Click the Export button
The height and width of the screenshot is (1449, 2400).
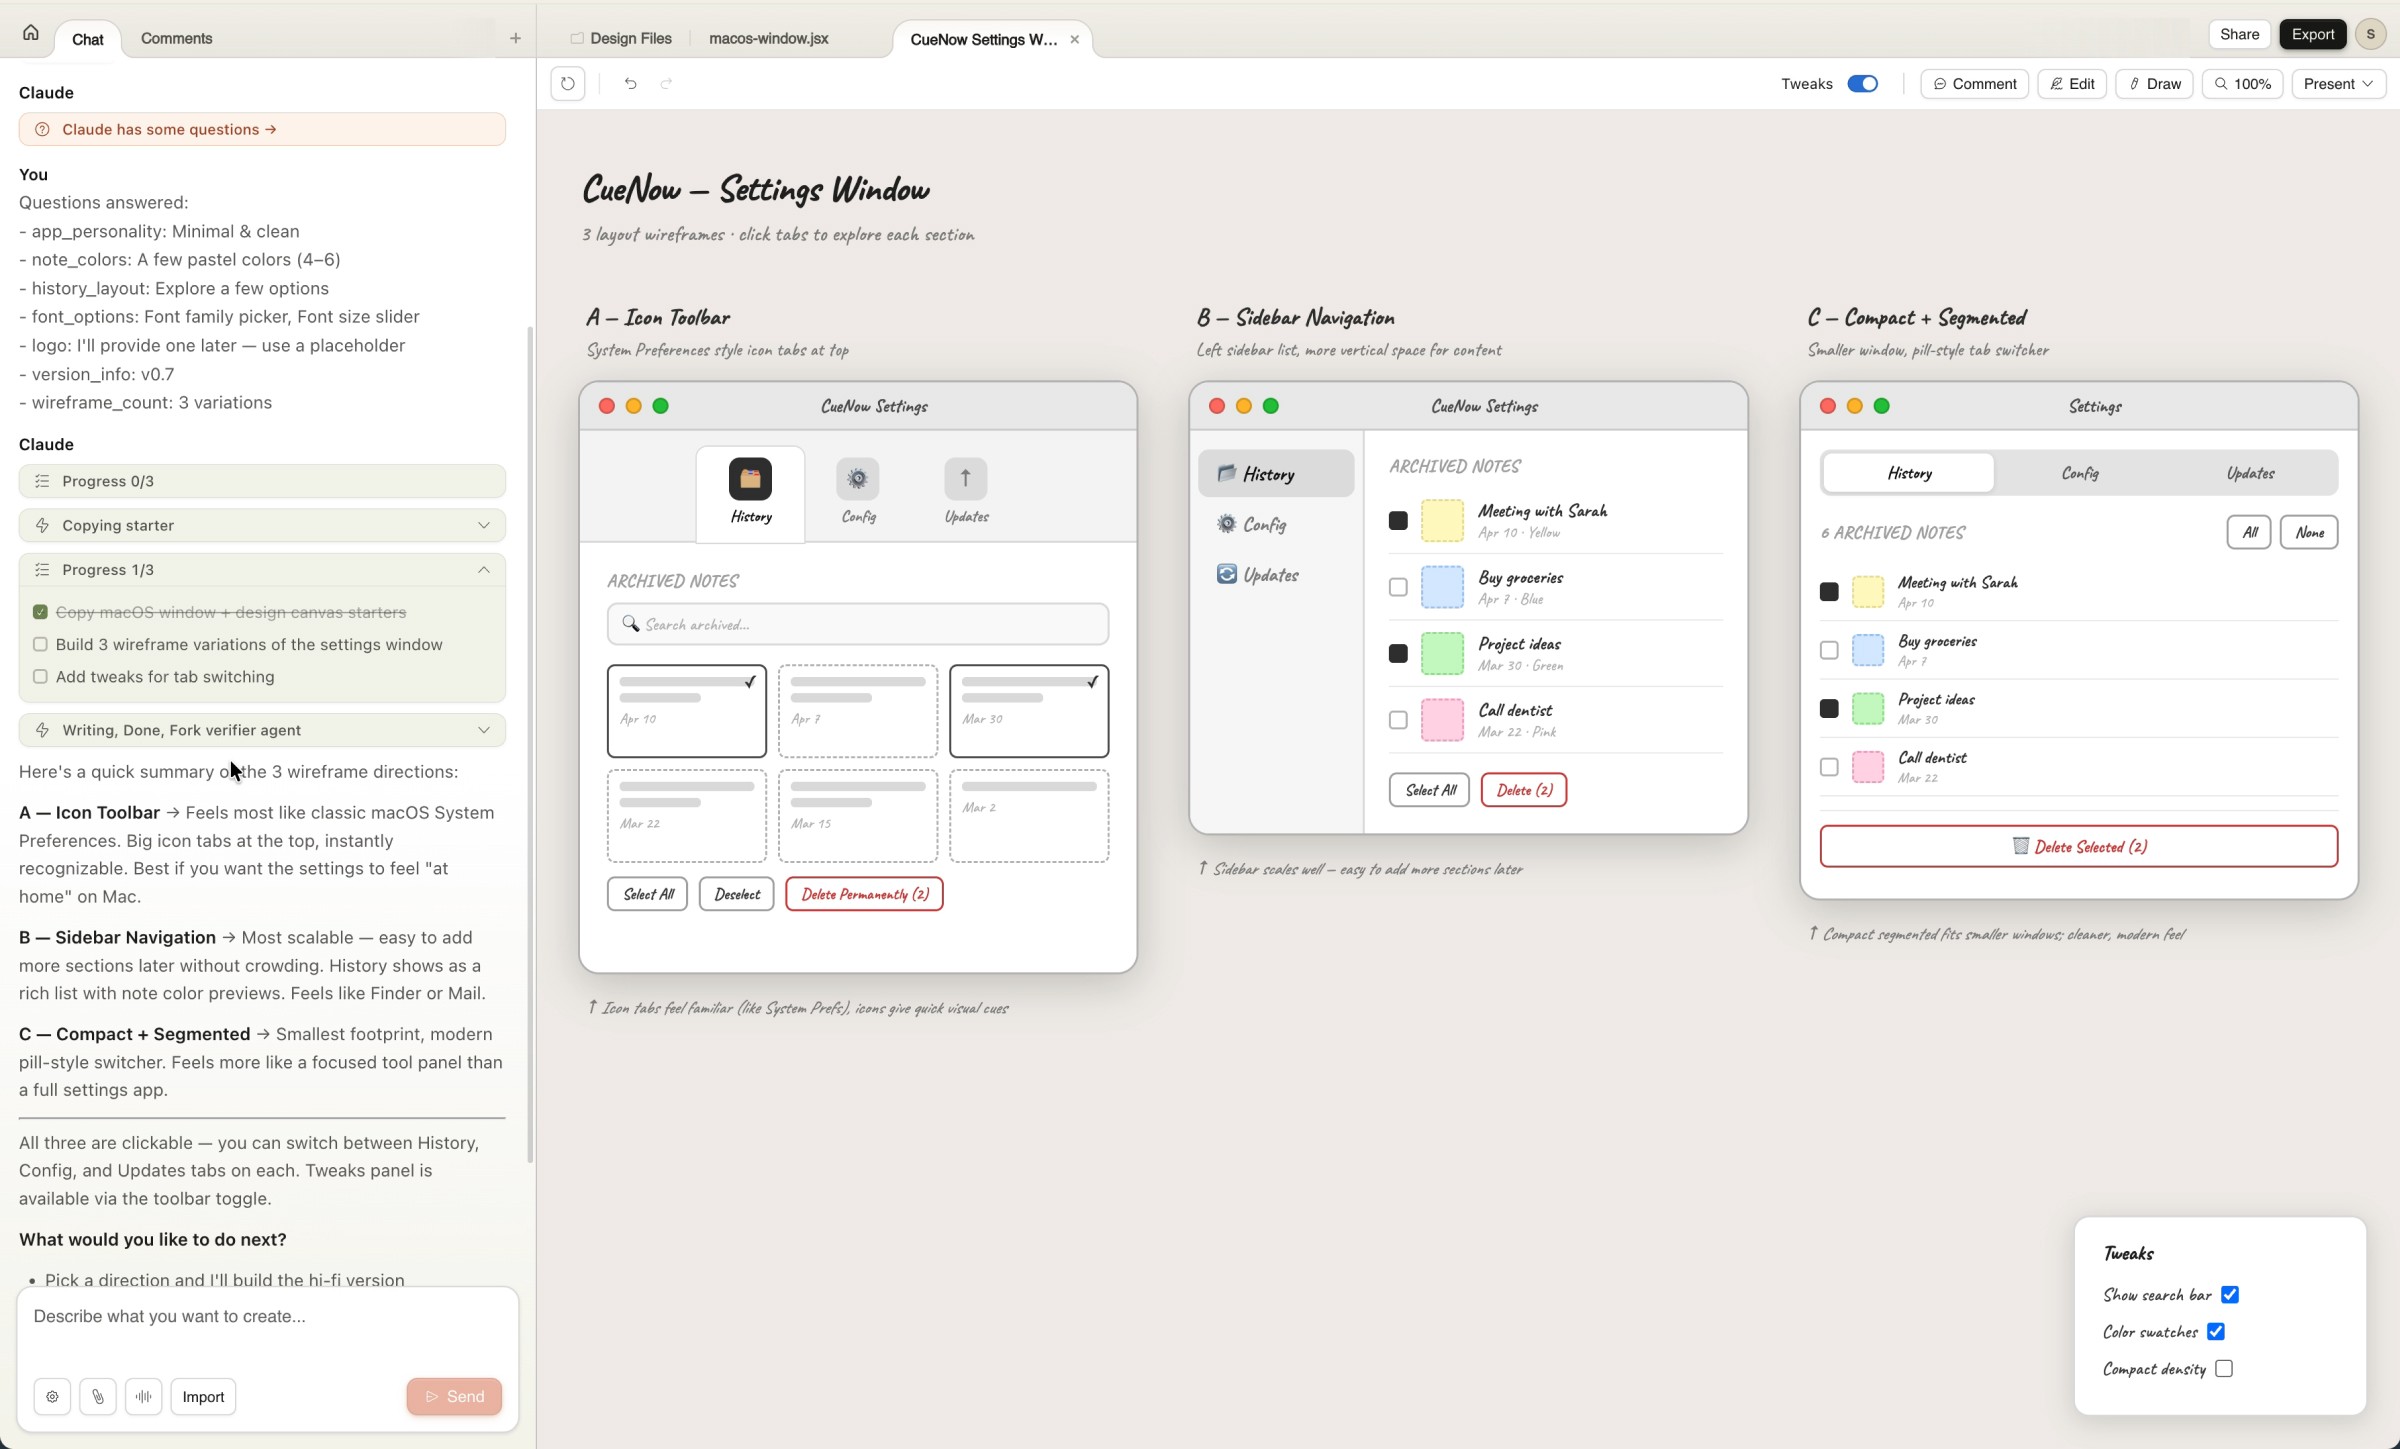pos(2312,33)
